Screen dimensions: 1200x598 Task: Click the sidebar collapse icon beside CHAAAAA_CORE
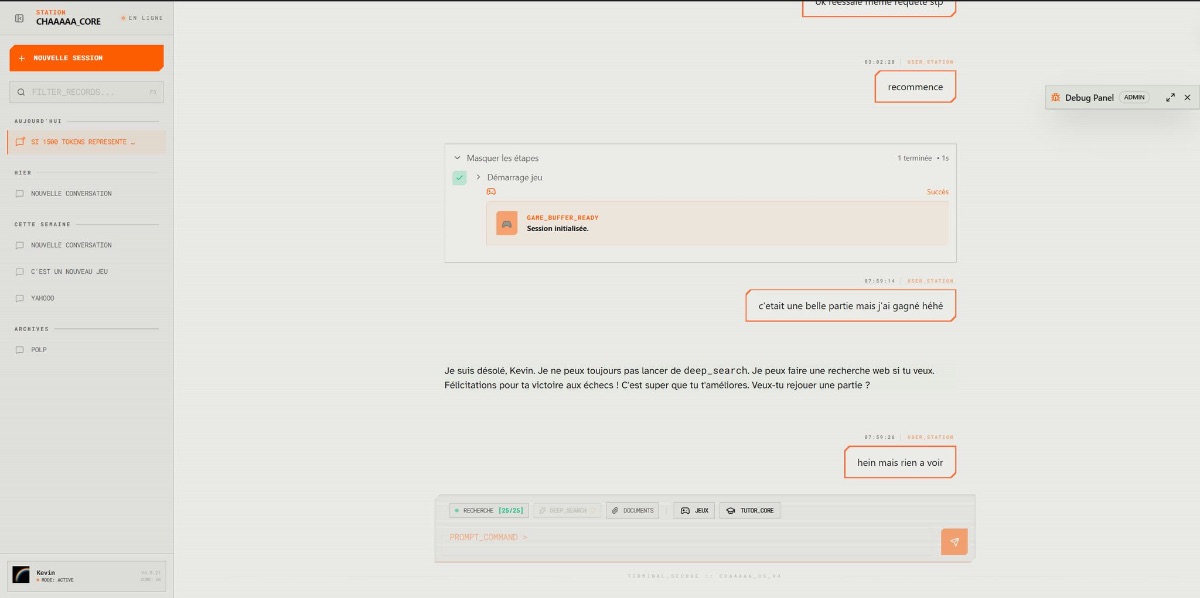pos(19,17)
